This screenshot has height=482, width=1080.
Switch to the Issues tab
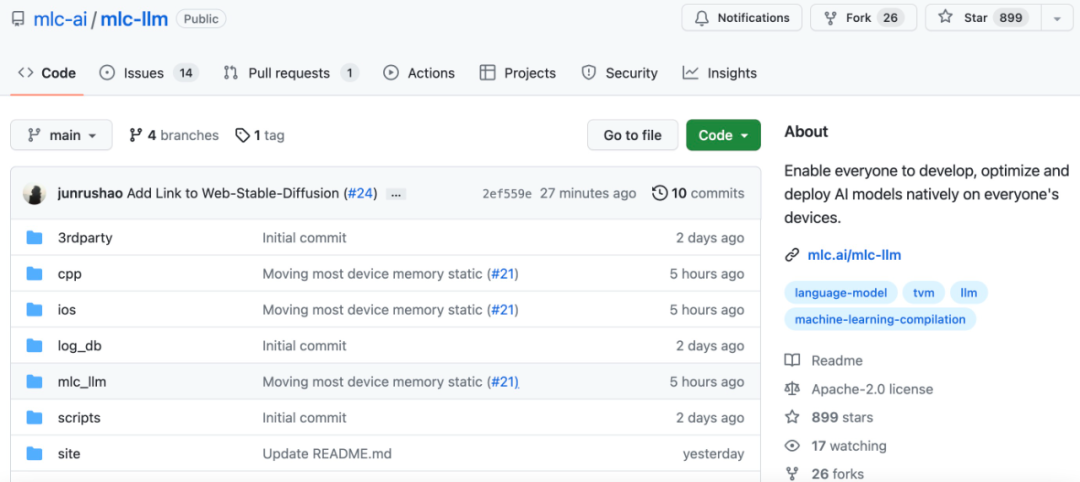tap(149, 73)
